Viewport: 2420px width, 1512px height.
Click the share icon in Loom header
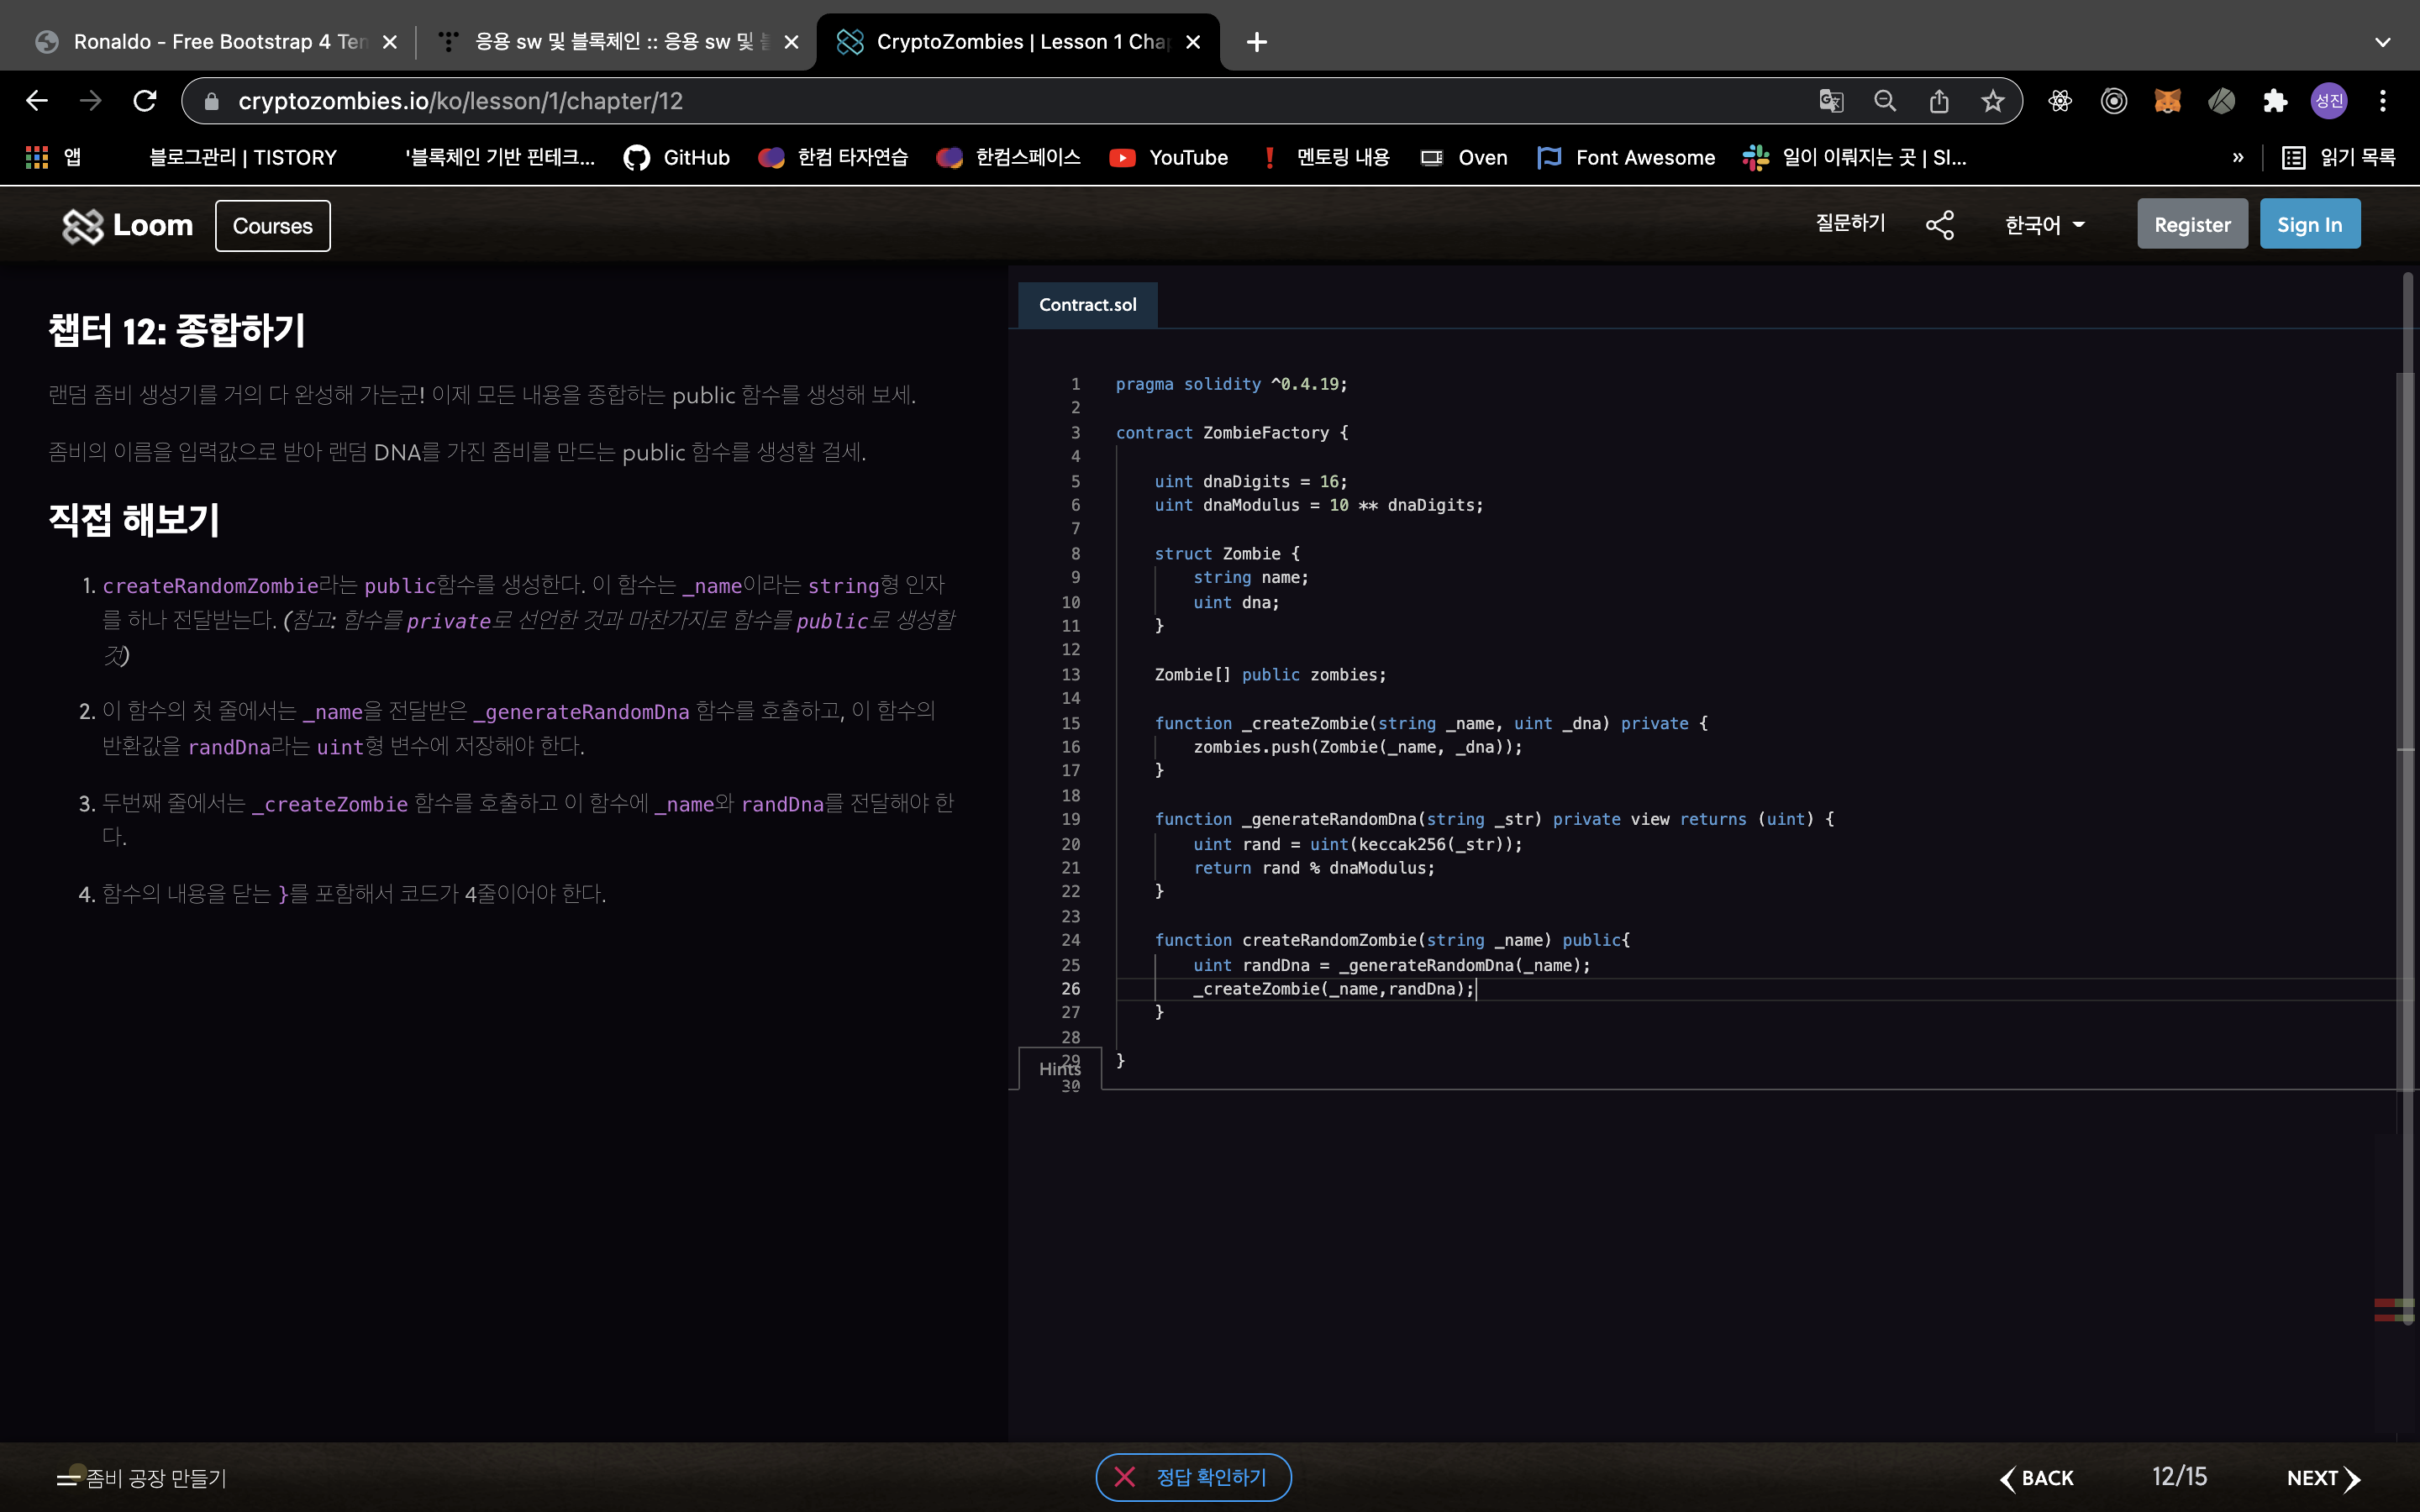(1939, 225)
